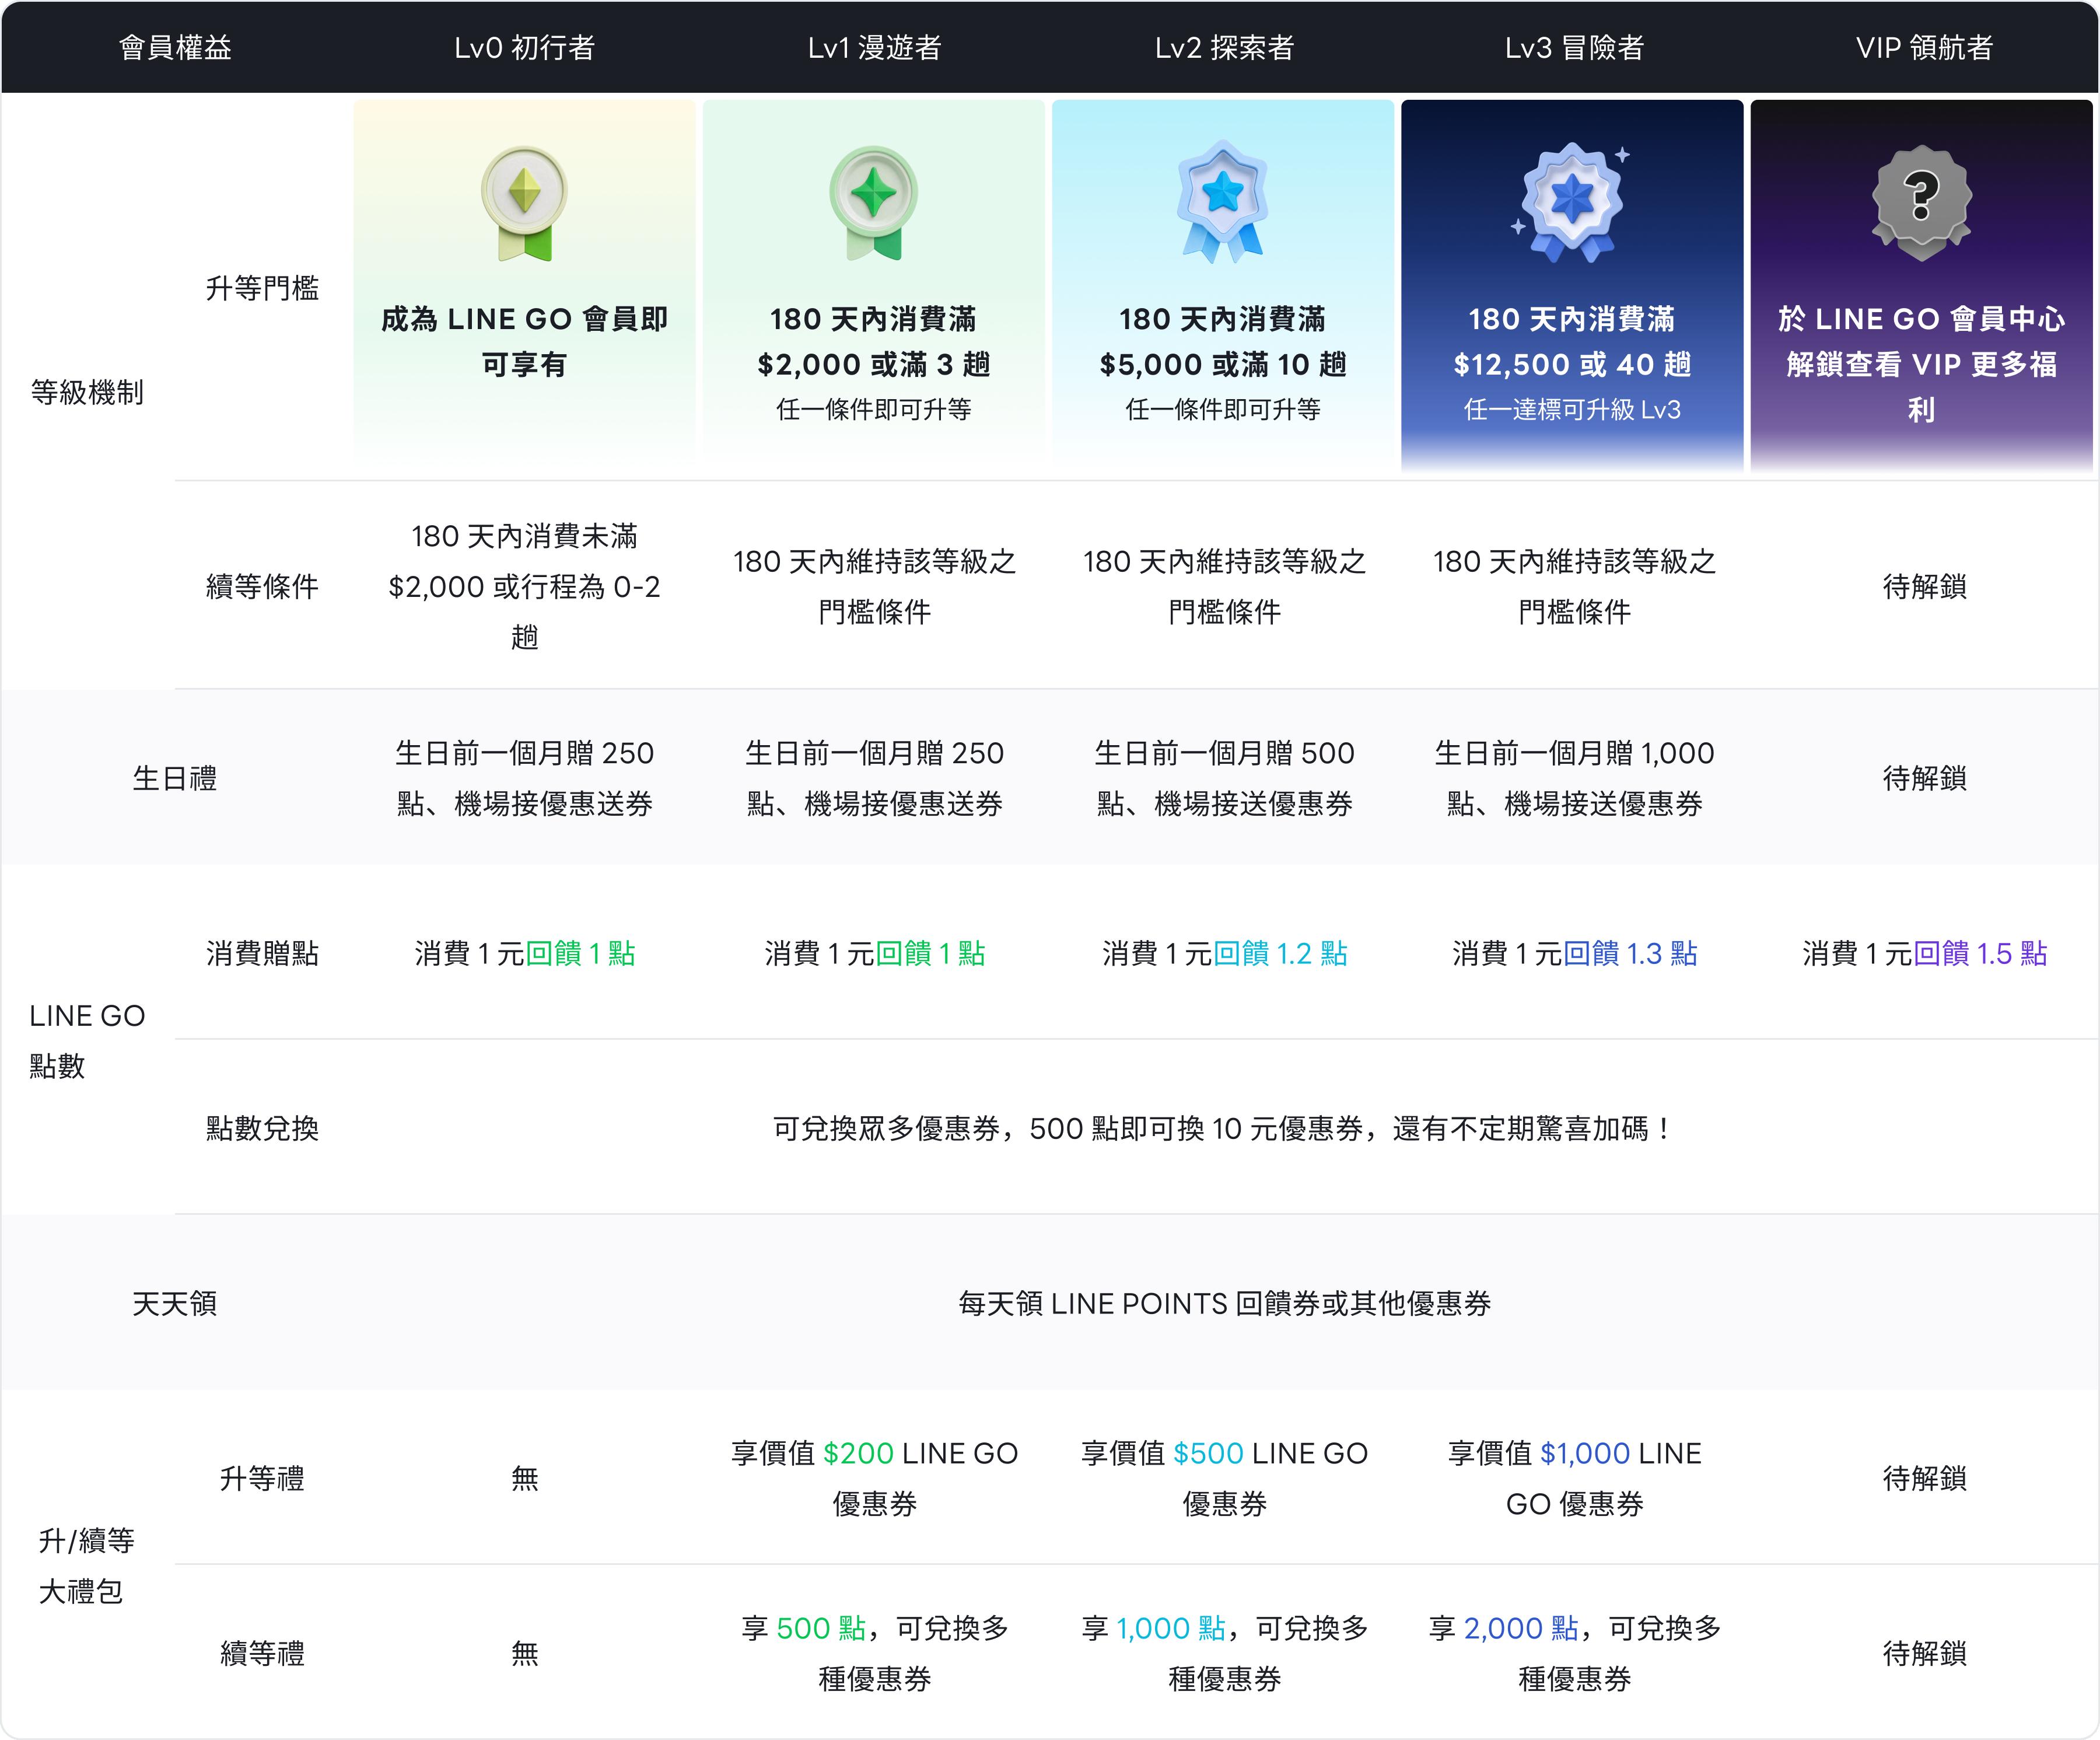Click 無 in the 升等禮 row
Image resolution: width=2100 pixels, height=1740 pixels.
pos(524,1478)
